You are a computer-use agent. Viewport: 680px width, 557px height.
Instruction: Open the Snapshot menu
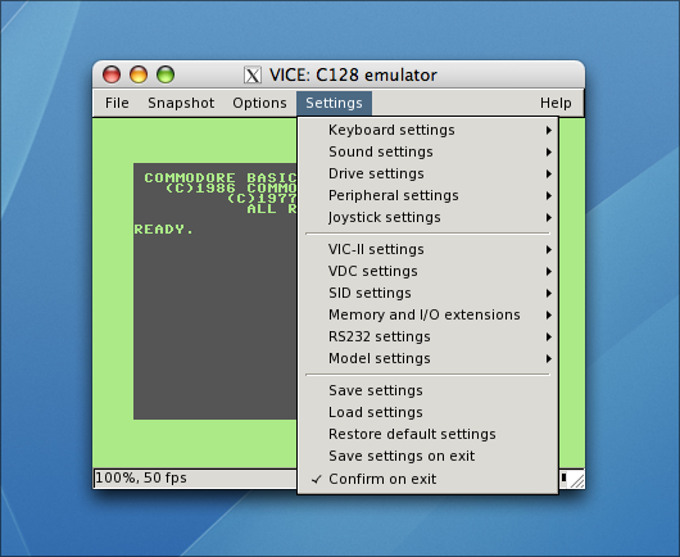tap(181, 103)
